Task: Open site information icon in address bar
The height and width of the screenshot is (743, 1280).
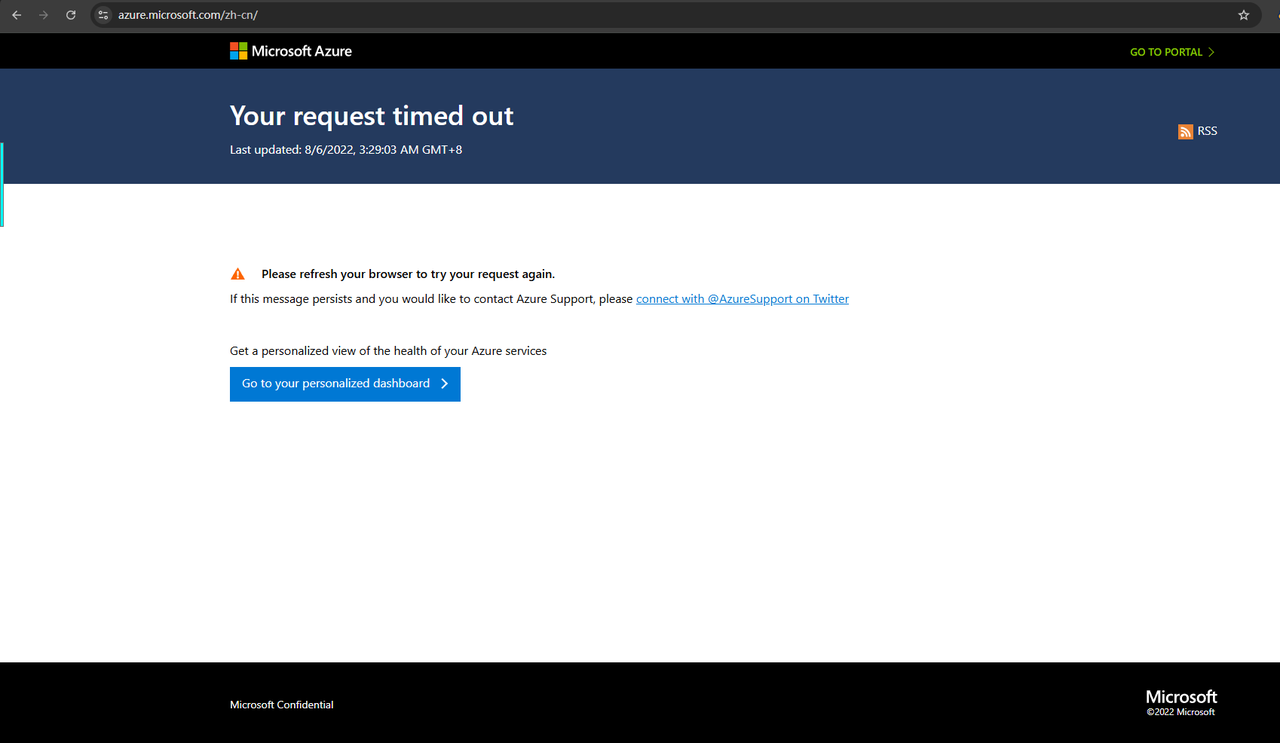Action: [x=103, y=15]
